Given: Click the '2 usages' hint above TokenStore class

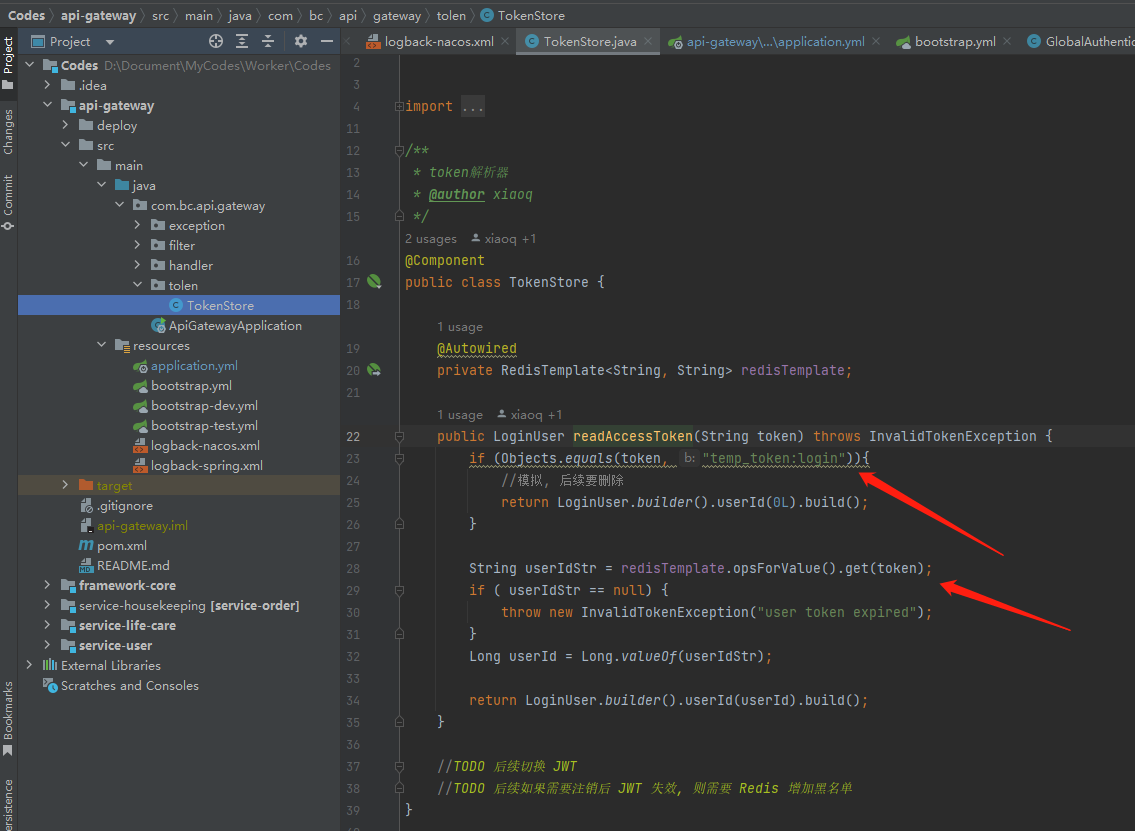Looking at the screenshot, I should tap(431, 239).
